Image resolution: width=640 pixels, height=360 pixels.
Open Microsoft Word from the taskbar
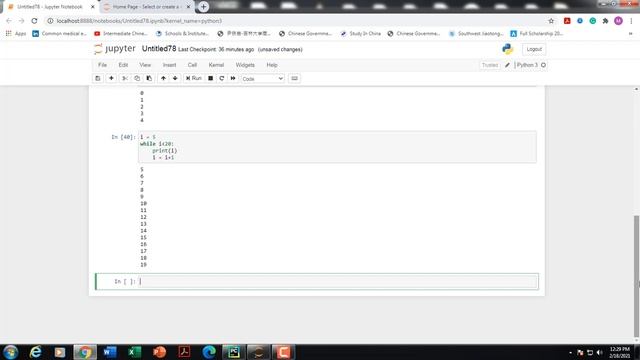click(110, 352)
